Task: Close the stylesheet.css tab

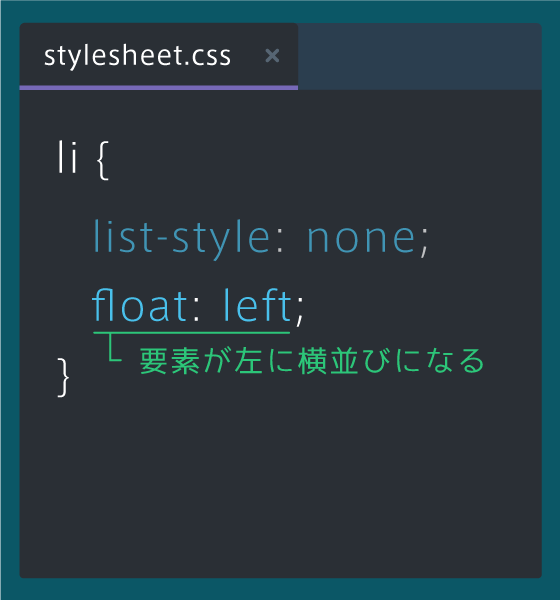Action: coord(272,56)
